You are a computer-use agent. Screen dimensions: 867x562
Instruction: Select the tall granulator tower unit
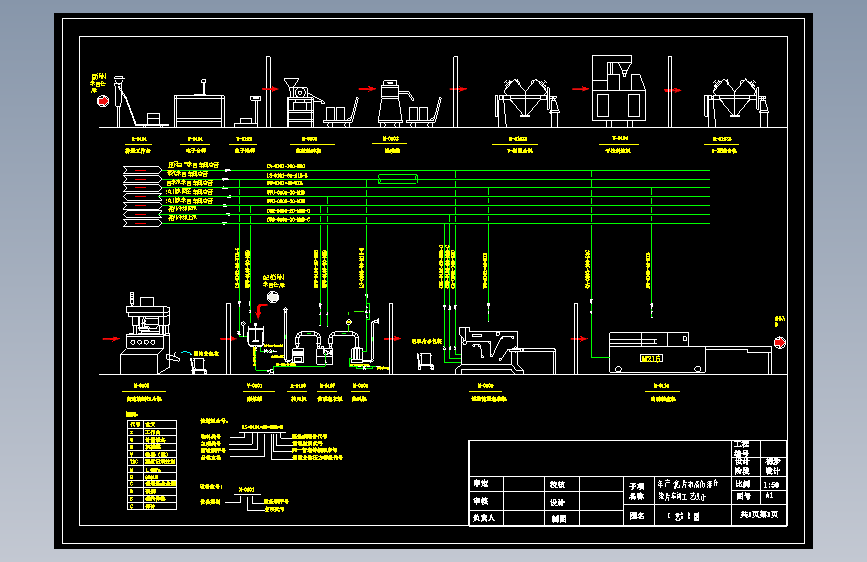click(618, 89)
